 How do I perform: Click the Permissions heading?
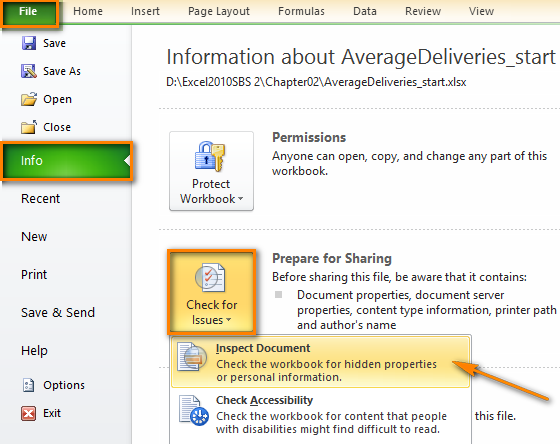coord(309,138)
